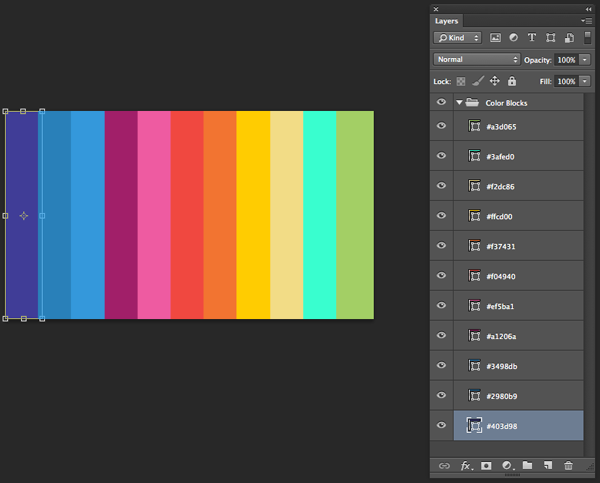Click the pink color block on canvas
The image size is (600, 483).
(x=154, y=215)
